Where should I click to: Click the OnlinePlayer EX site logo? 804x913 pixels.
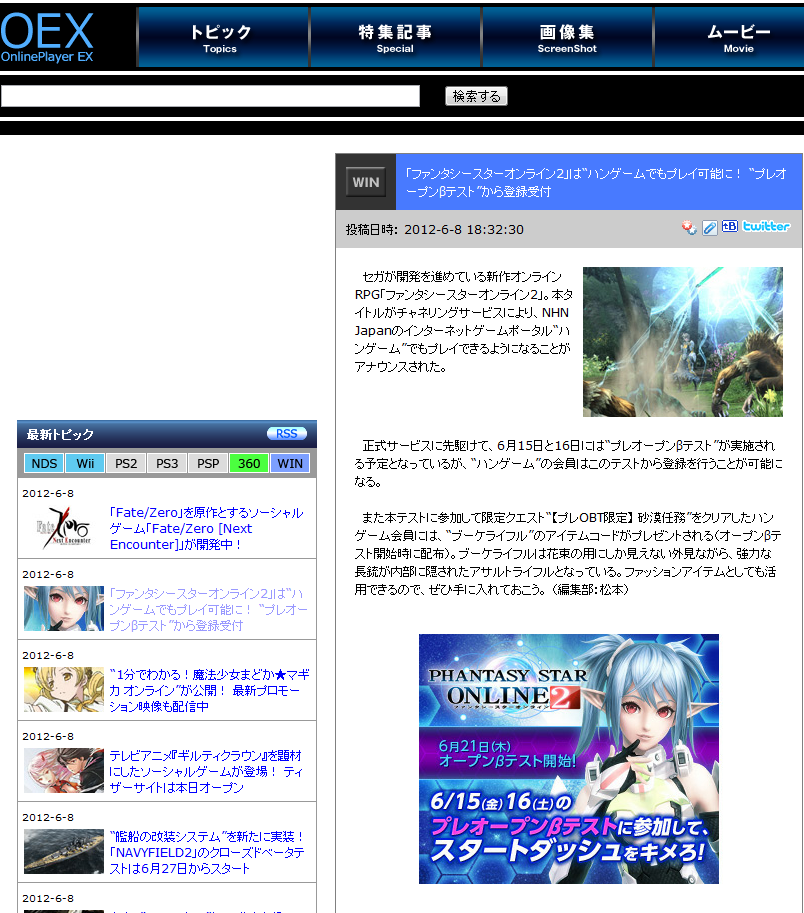[x=47, y=37]
